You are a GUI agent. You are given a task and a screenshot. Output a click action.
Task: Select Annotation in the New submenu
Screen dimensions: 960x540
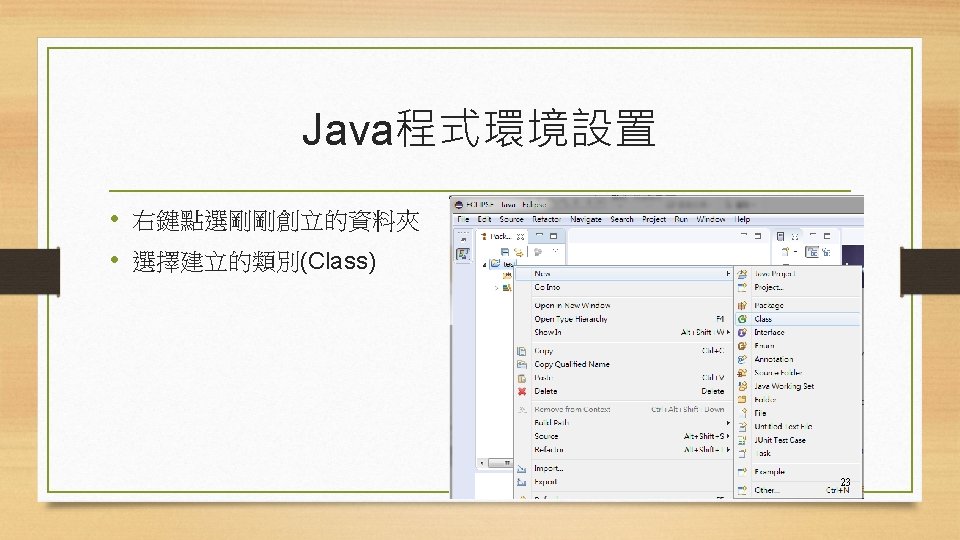(x=797, y=359)
